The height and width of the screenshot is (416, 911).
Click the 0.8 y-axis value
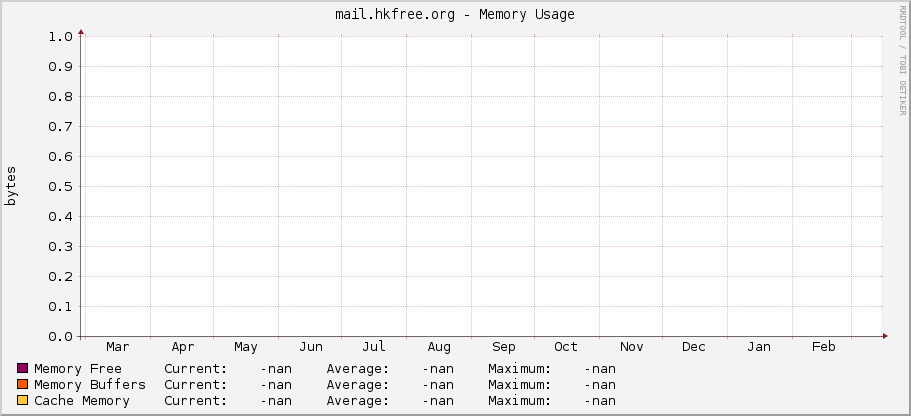[60, 96]
